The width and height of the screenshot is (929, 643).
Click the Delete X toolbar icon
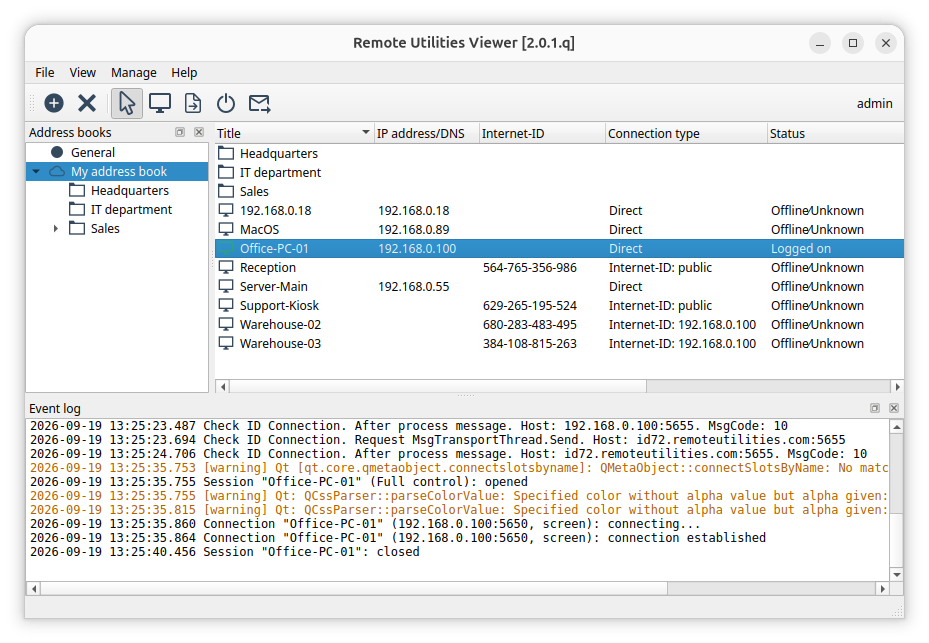[x=87, y=103]
